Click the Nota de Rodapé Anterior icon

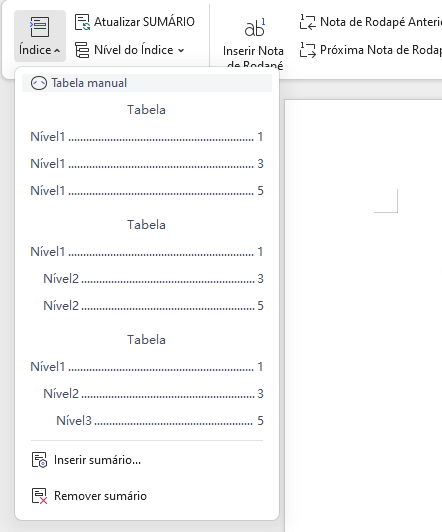[308, 22]
